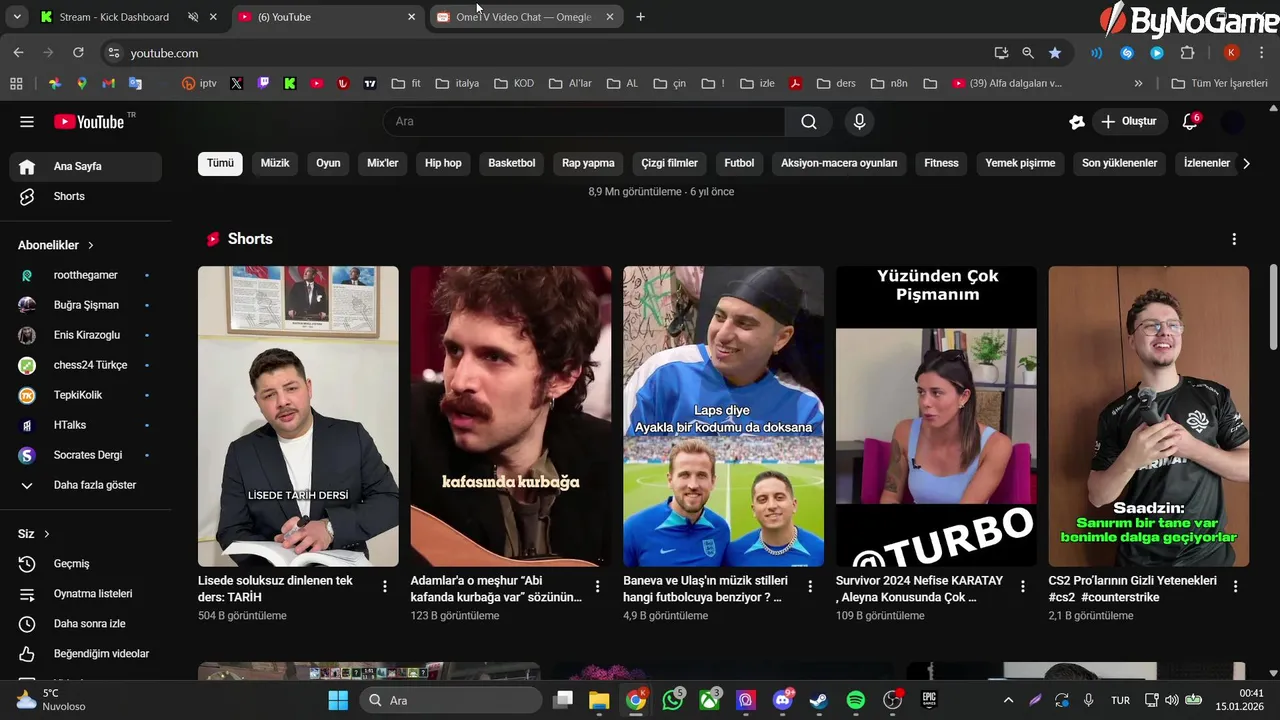Open the YouTube hamburger guide menu

(x=27, y=122)
